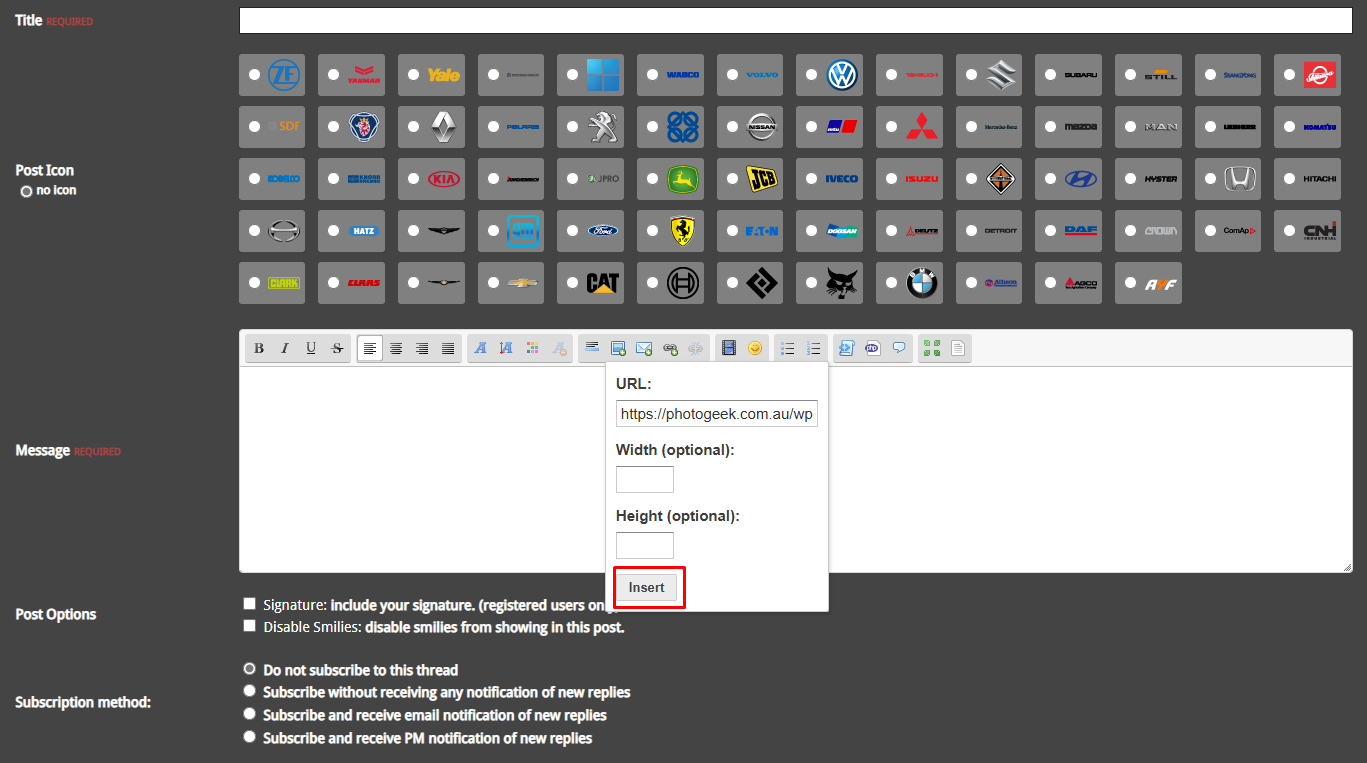Viewport: 1367px width, 763px height.
Task: Choose the Honda post icon
Action: pos(1210,179)
